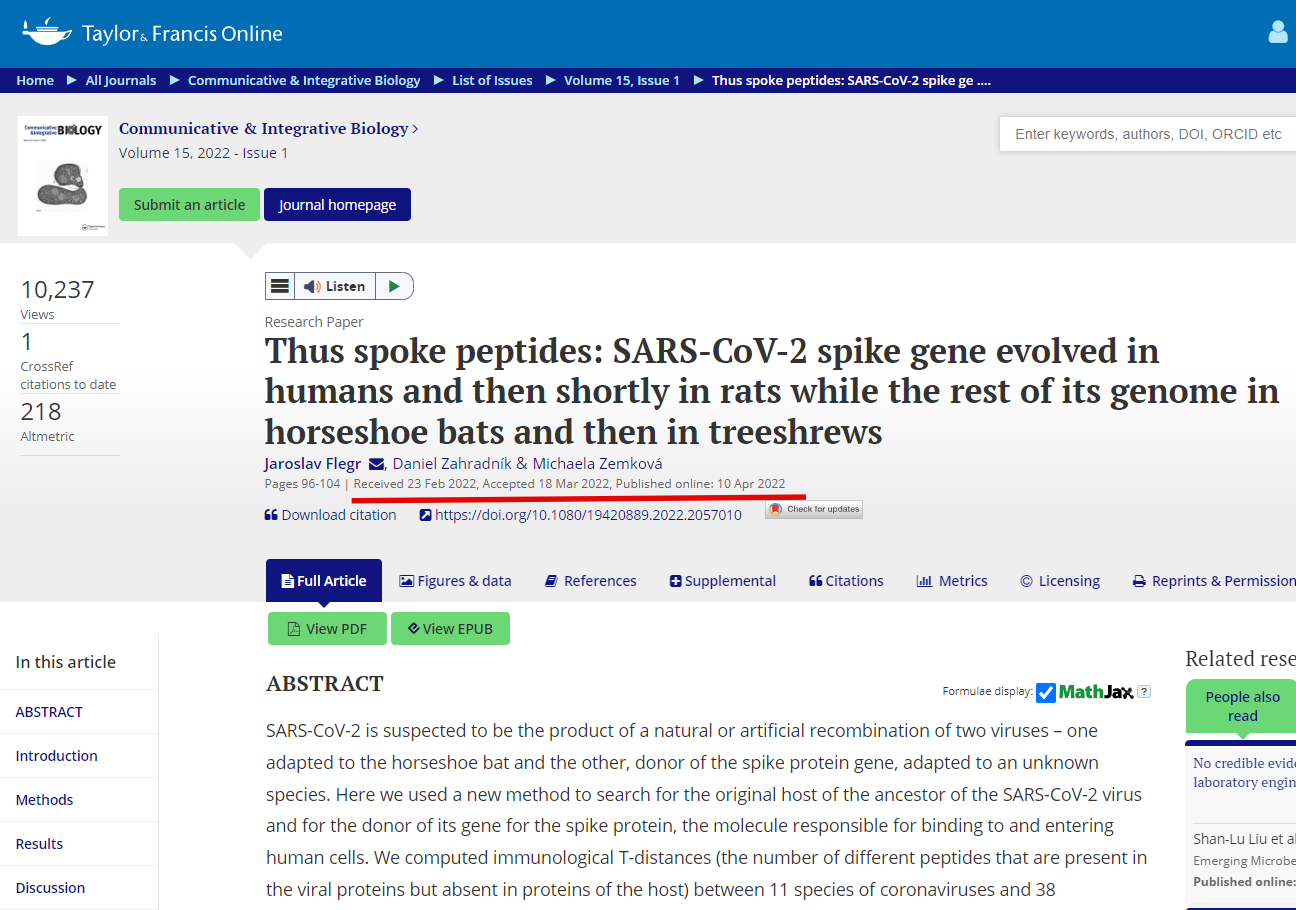
Task: Click CrossRef citations to date count
Action: click(27, 343)
